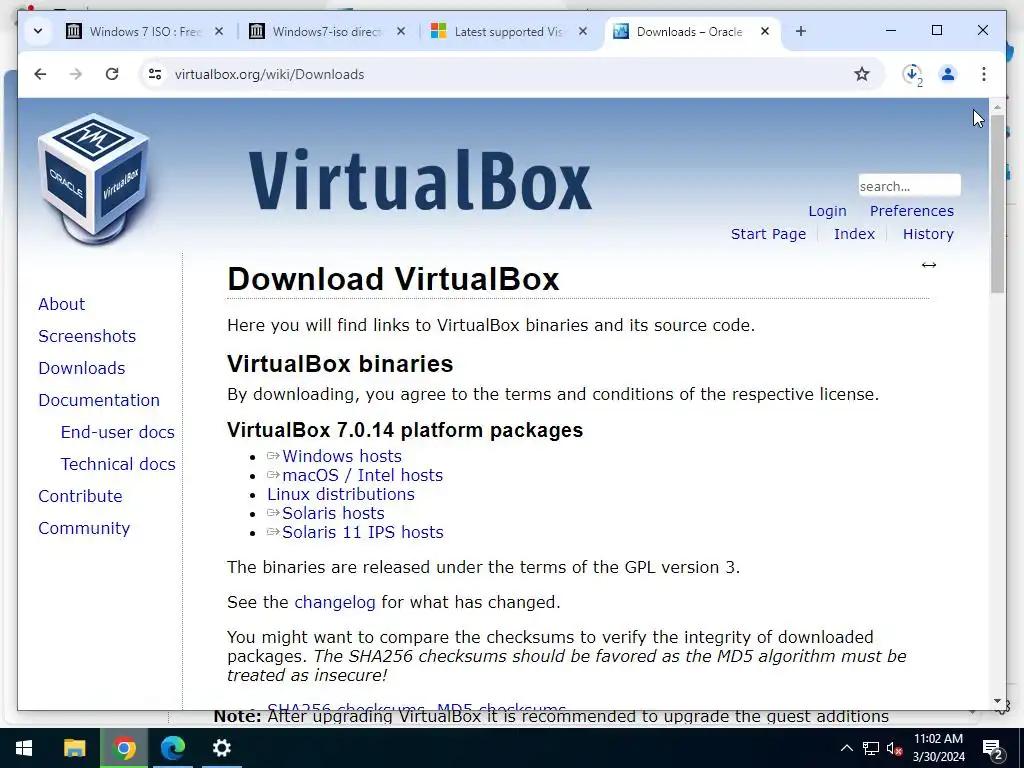Open the Login link
Viewport: 1024px width, 768px height.
(827, 211)
